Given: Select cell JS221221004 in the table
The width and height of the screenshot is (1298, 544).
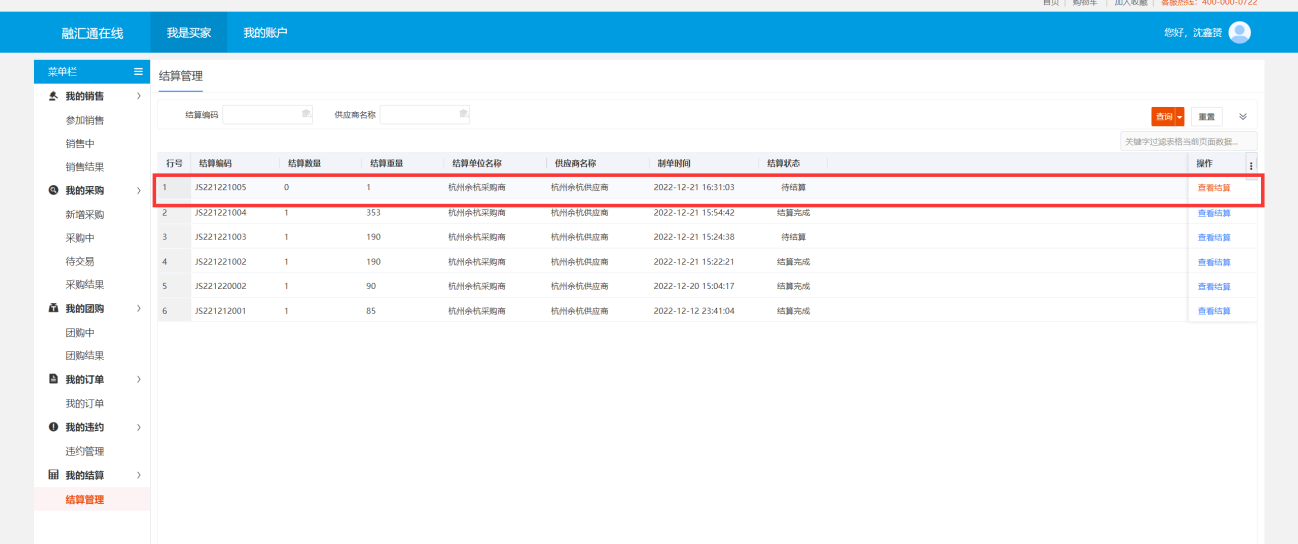Looking at the screenshot, I should tap(220, 212).
